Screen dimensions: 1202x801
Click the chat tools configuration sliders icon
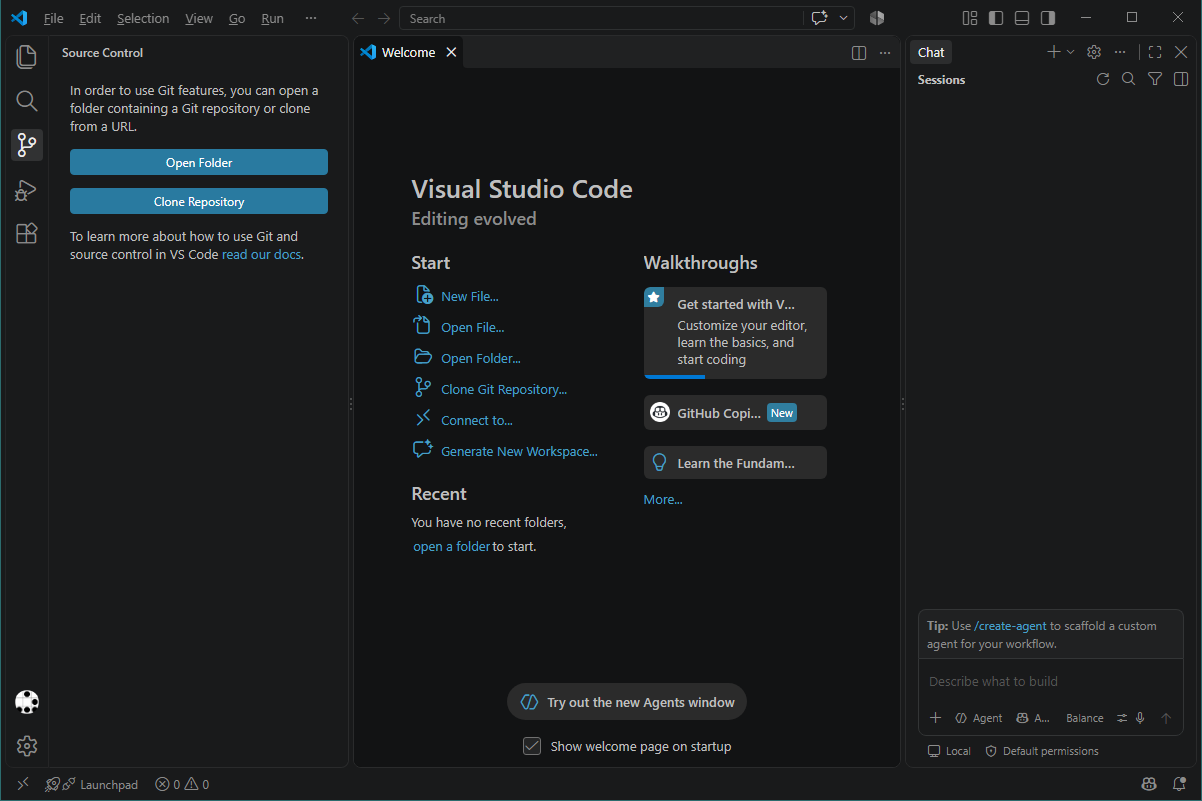pyautogui.click(x=1122, y=718)
